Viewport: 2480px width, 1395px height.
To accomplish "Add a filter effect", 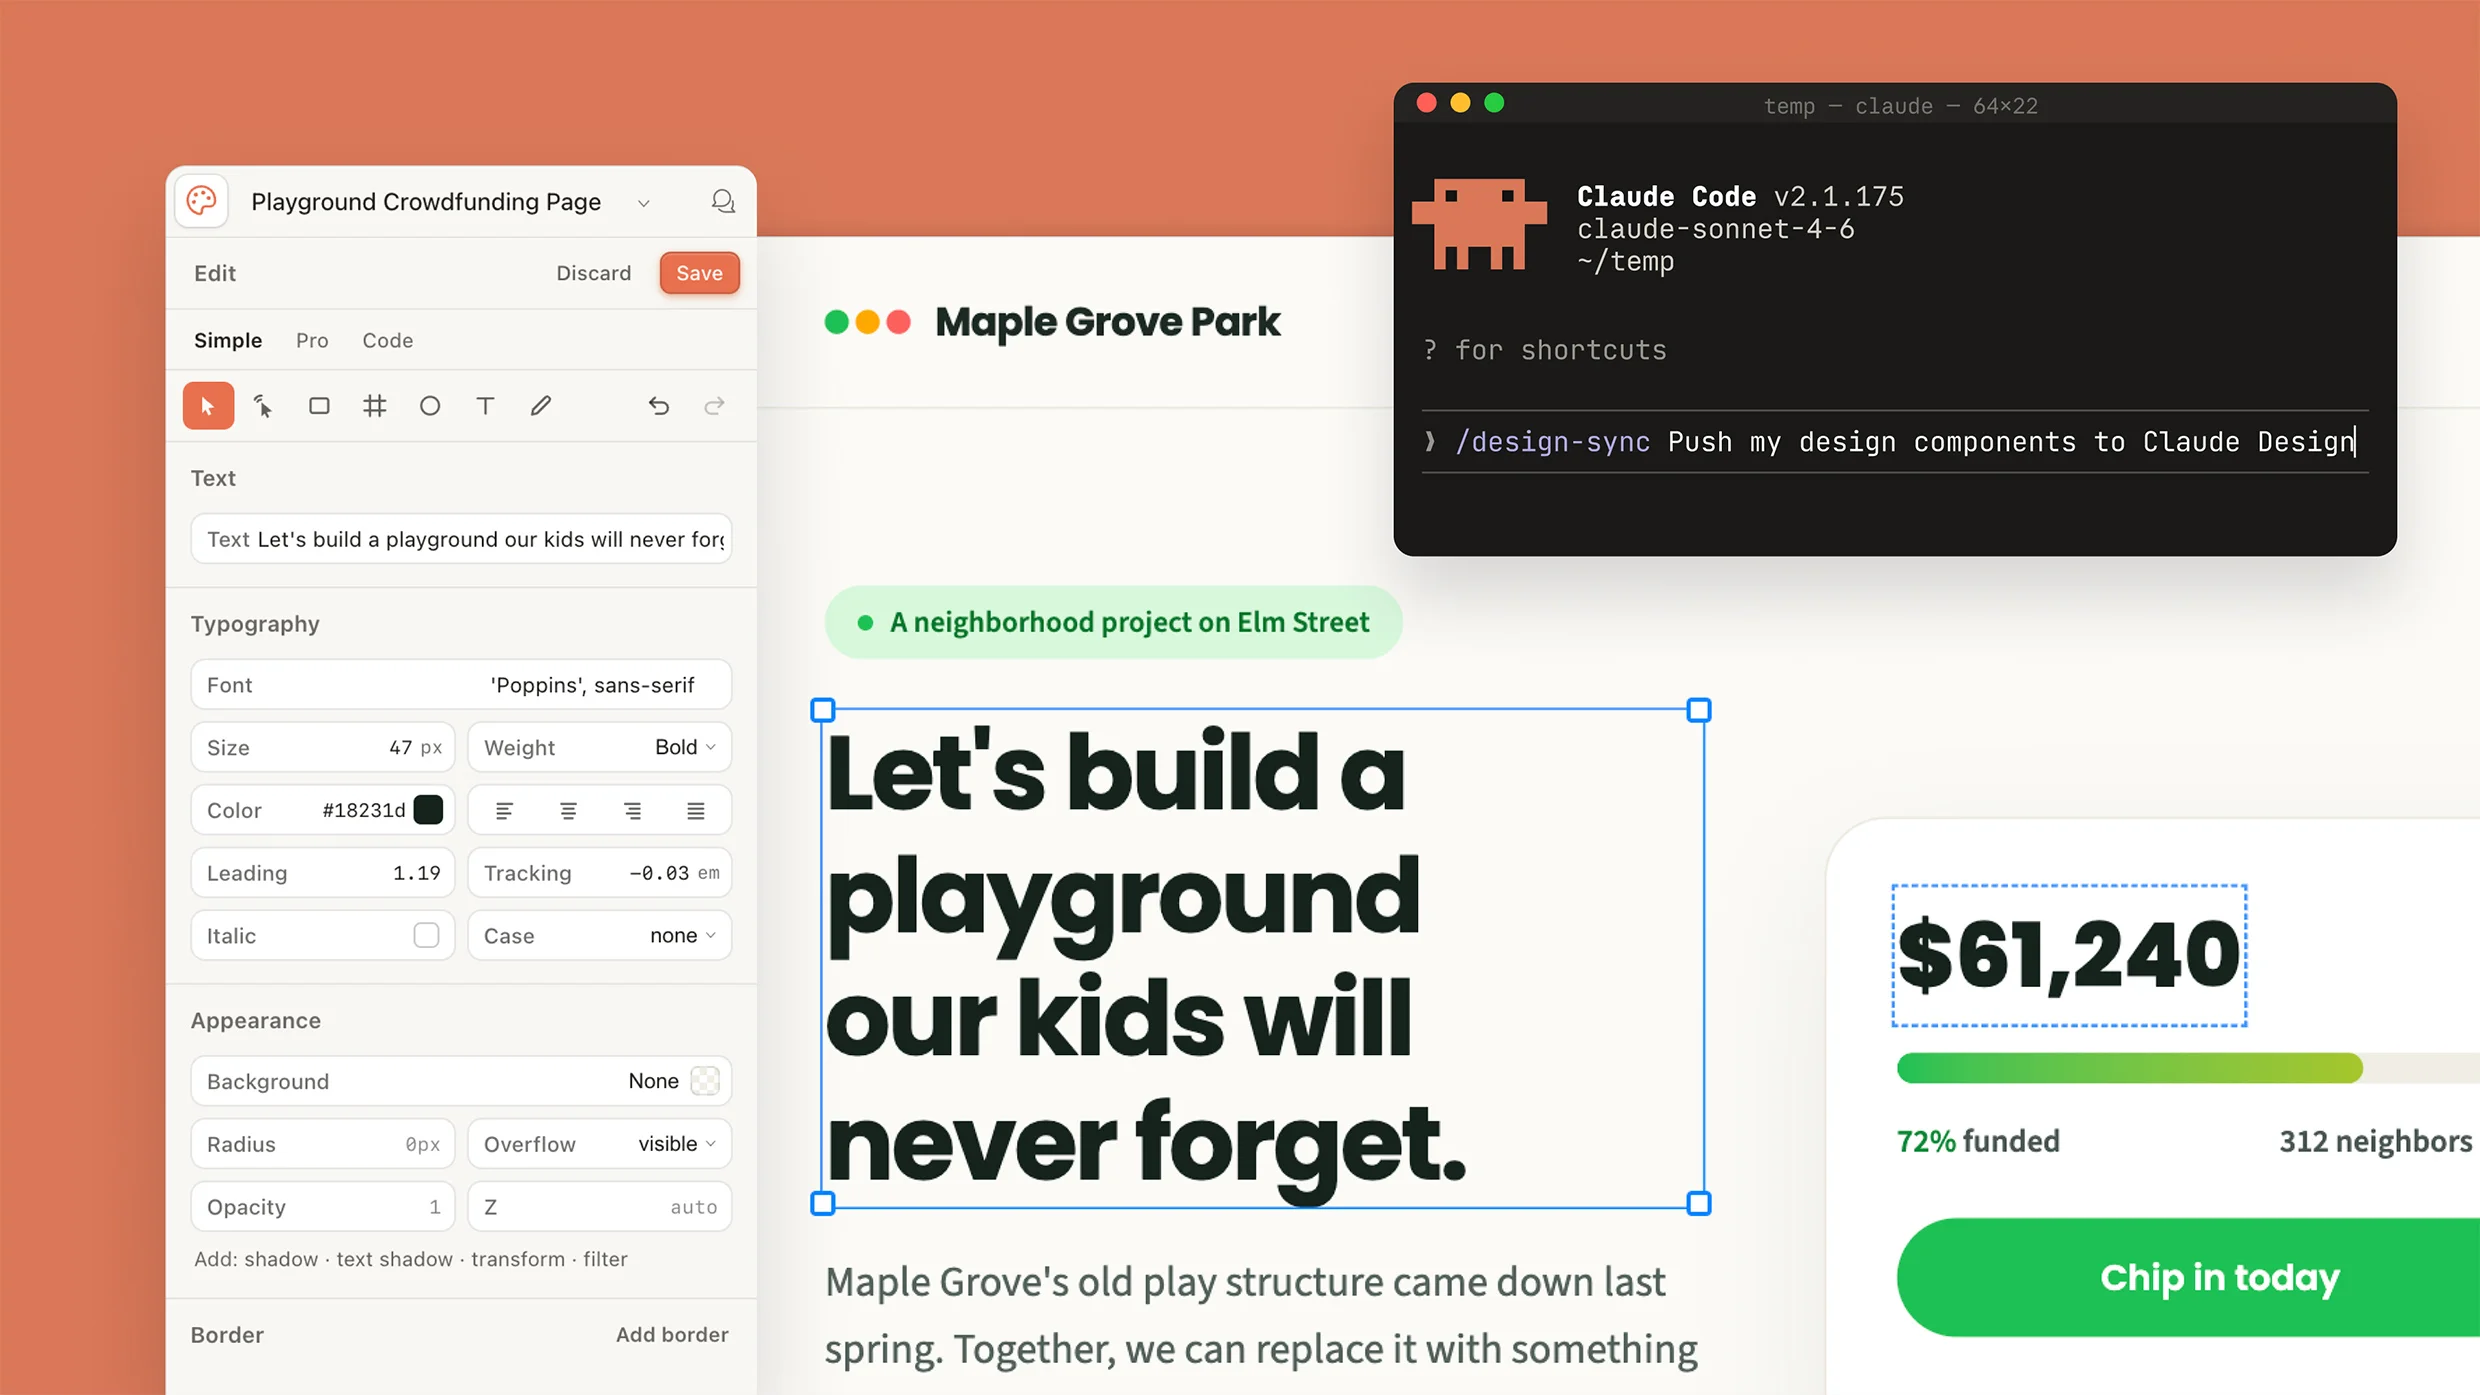I will coord(605,1259).
